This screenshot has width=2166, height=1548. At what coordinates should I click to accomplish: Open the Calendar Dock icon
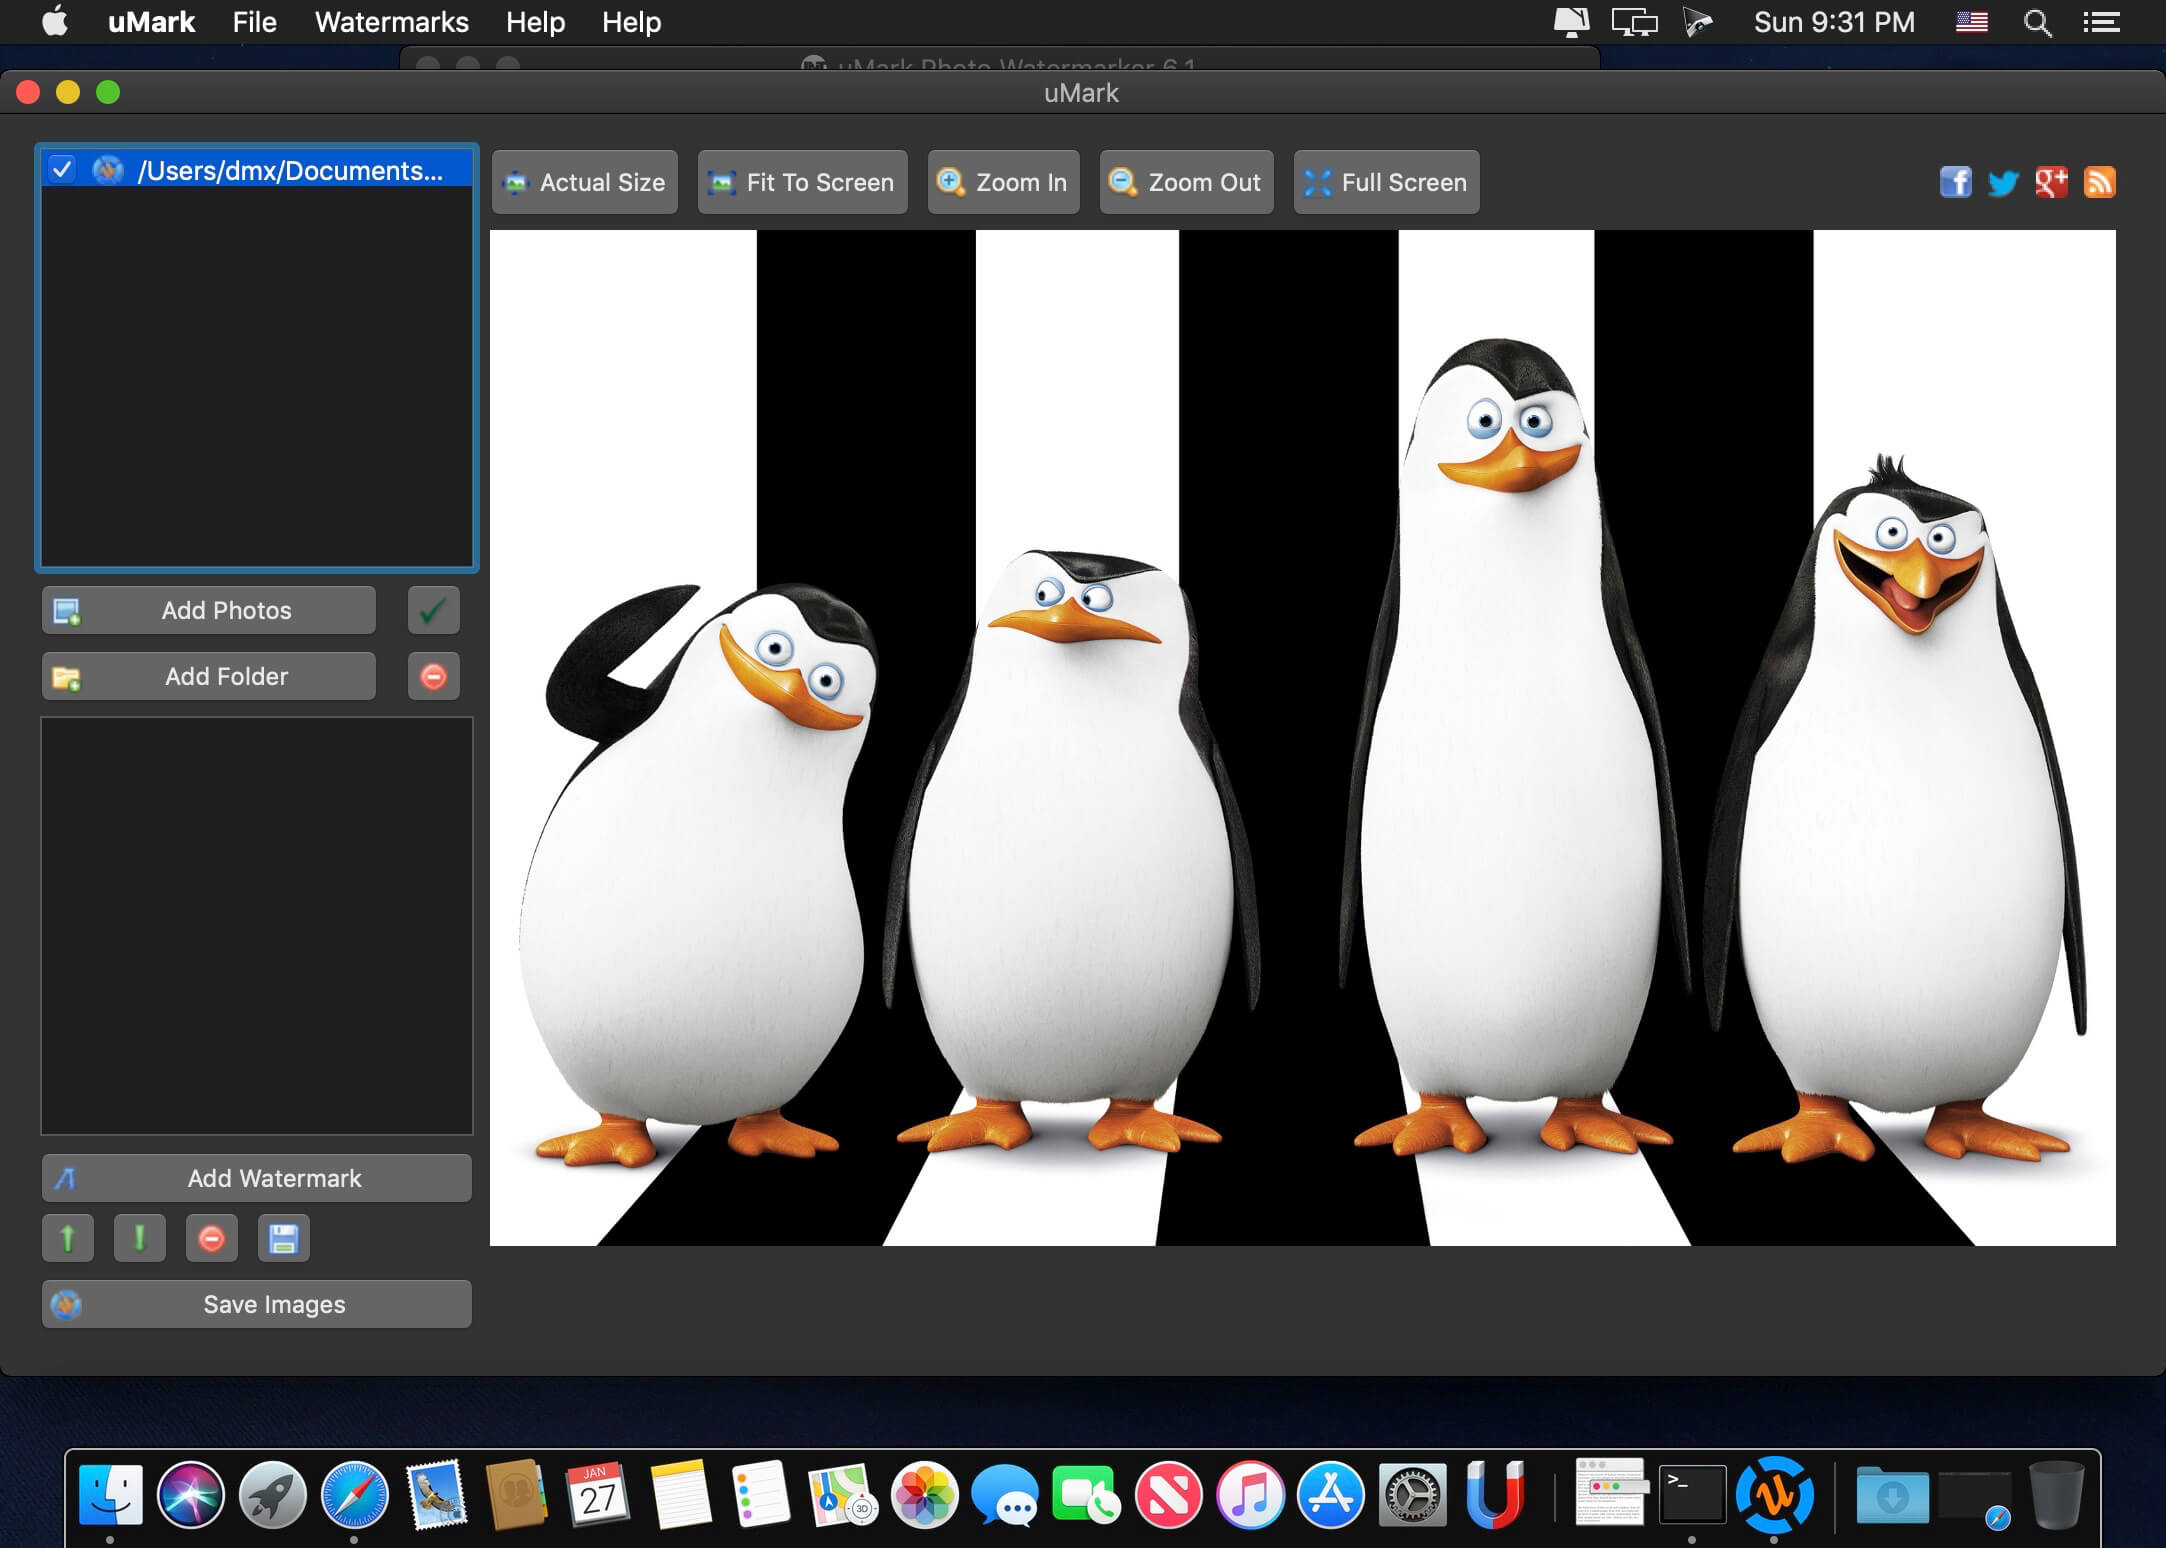click(598, 1495)
